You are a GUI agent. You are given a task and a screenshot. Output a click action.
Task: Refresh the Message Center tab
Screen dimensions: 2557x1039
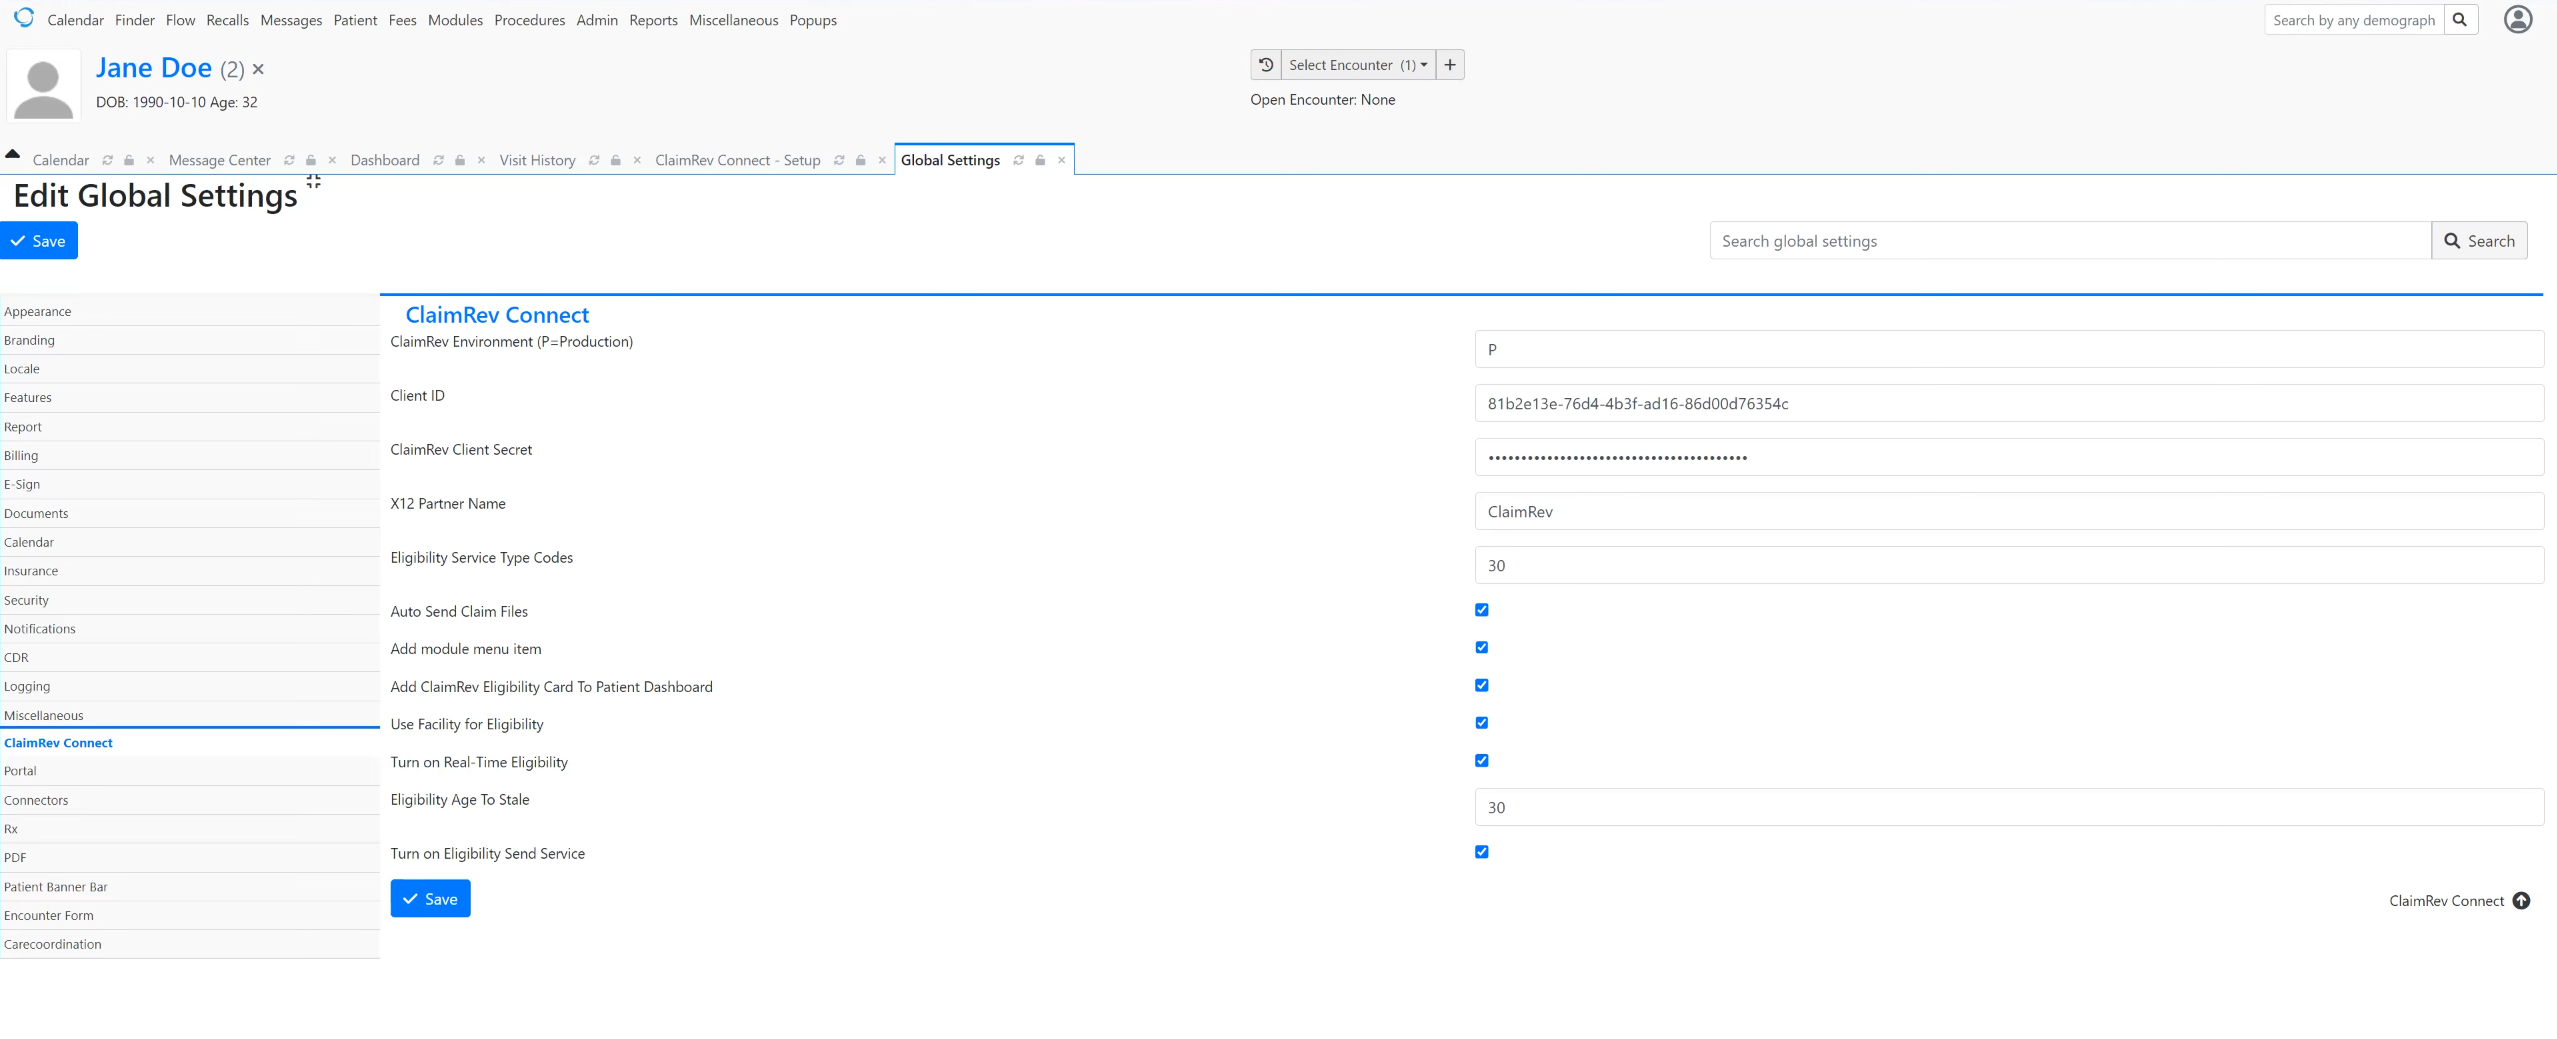pyautogui.click(x=289, y=160)
